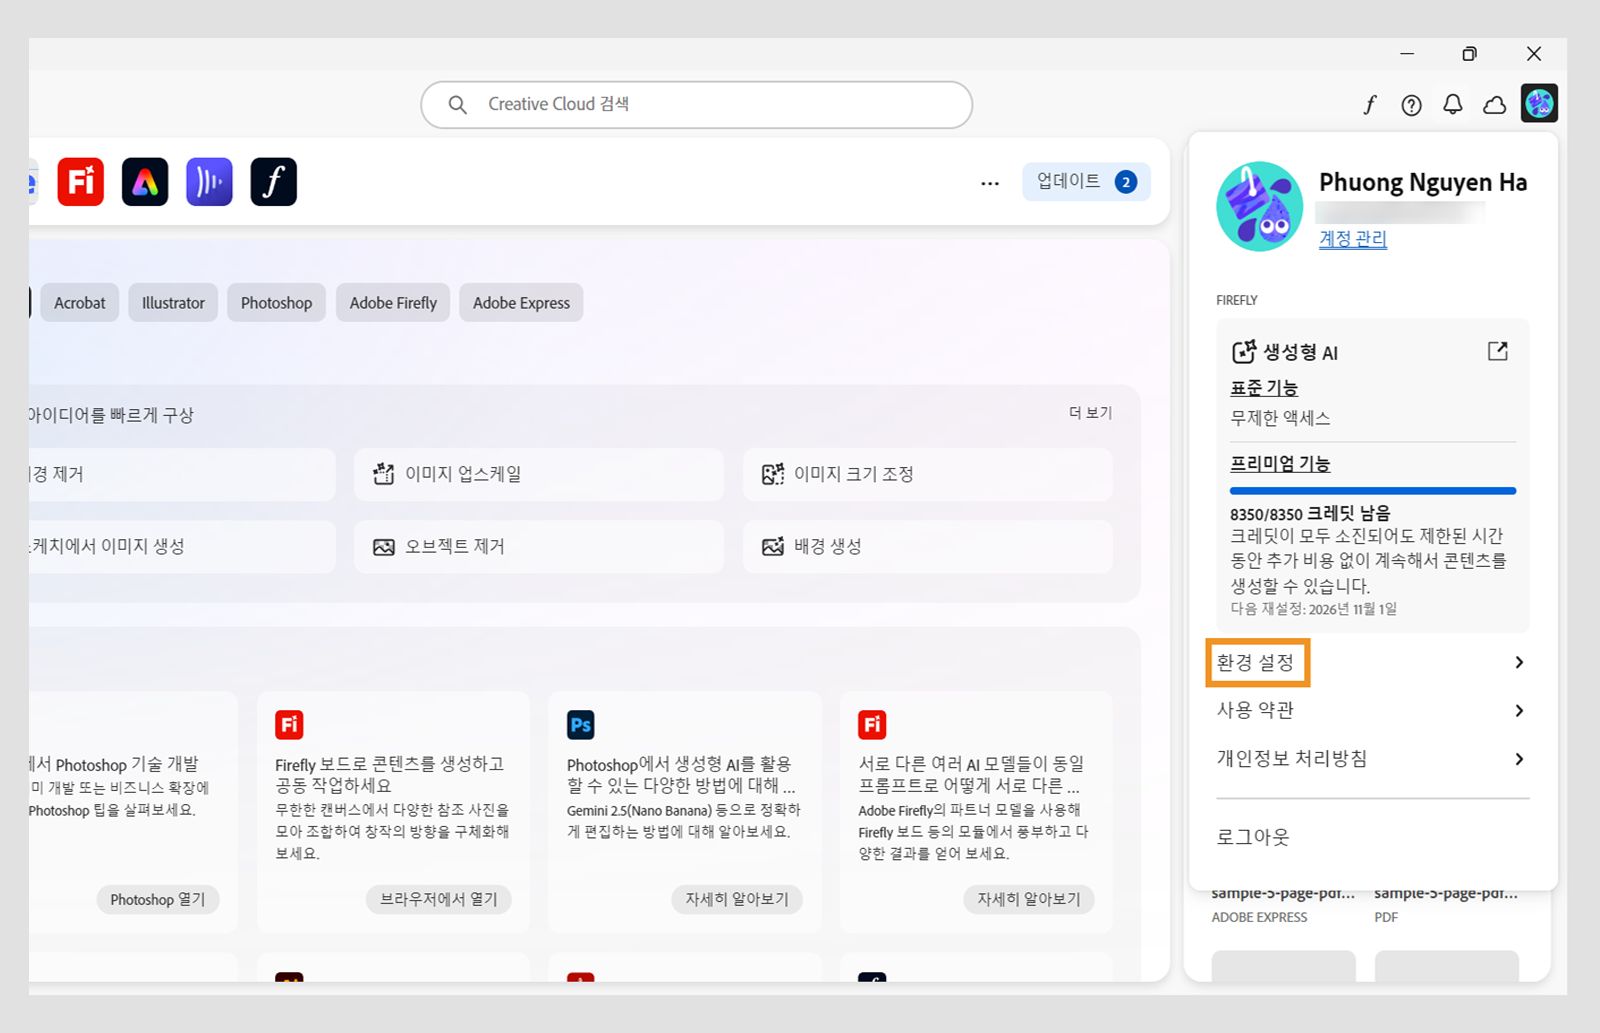Expand the 개인정보 처리방침 chevron
Viewport: 1600px width, 1033px height.
(1519, 759)
